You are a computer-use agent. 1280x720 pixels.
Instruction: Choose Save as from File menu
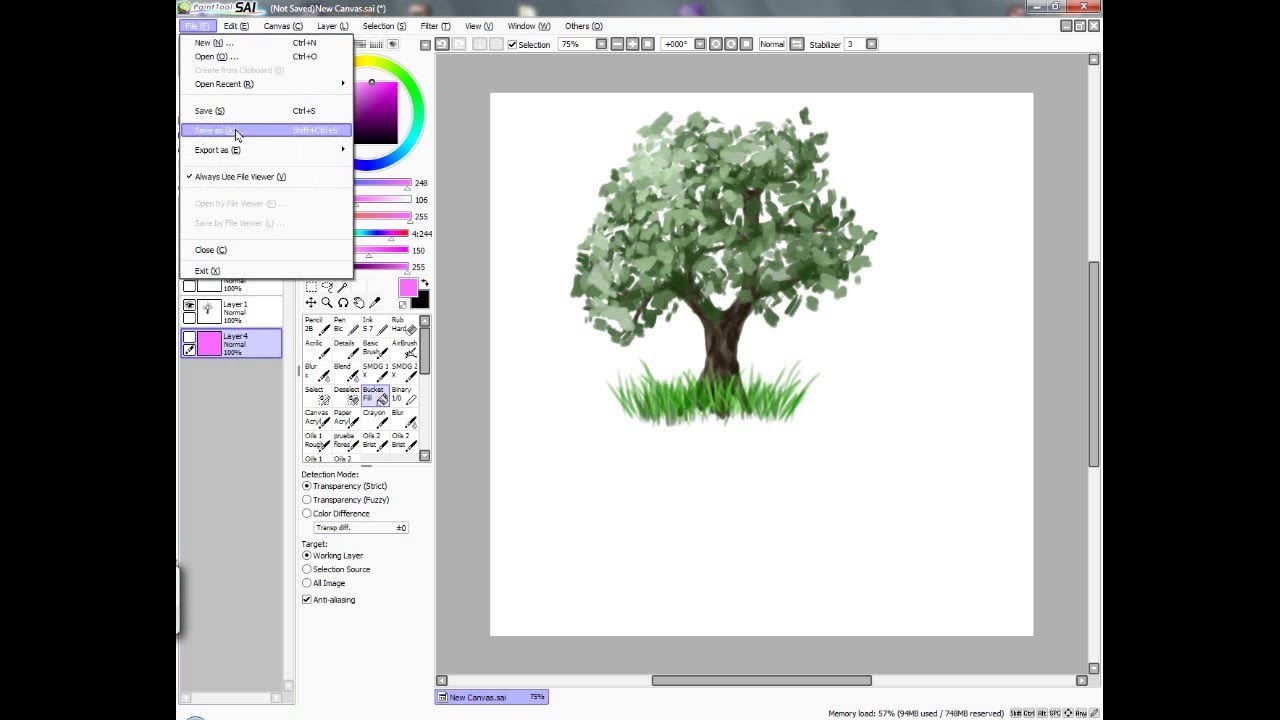265,131
